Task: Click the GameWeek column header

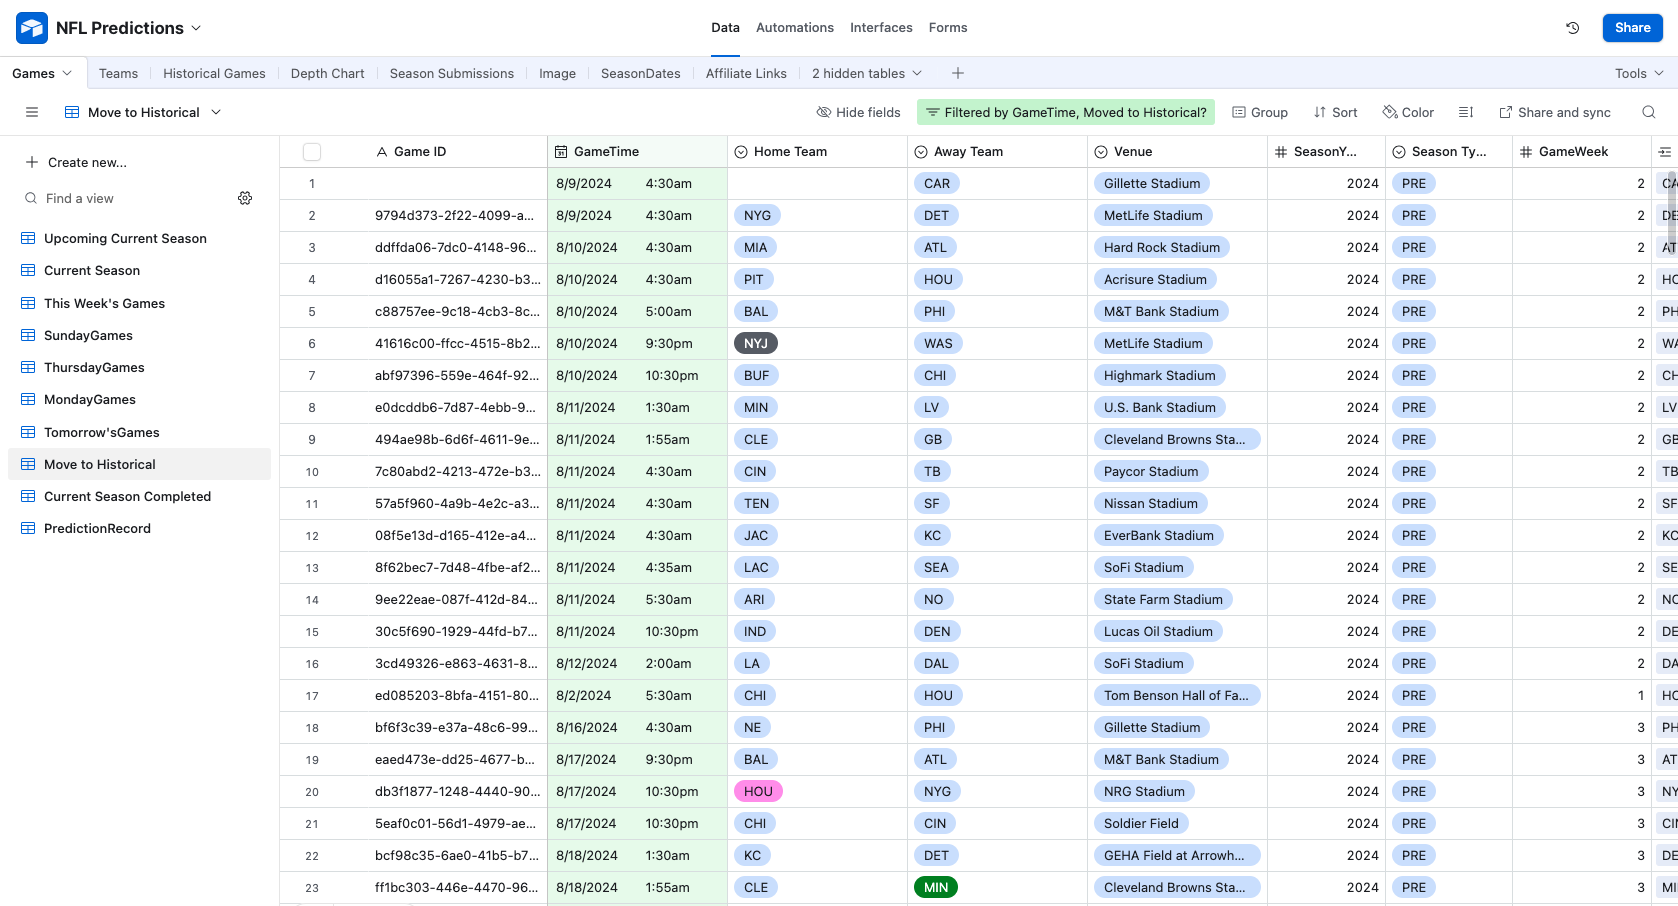Action: click(1582, 152)
